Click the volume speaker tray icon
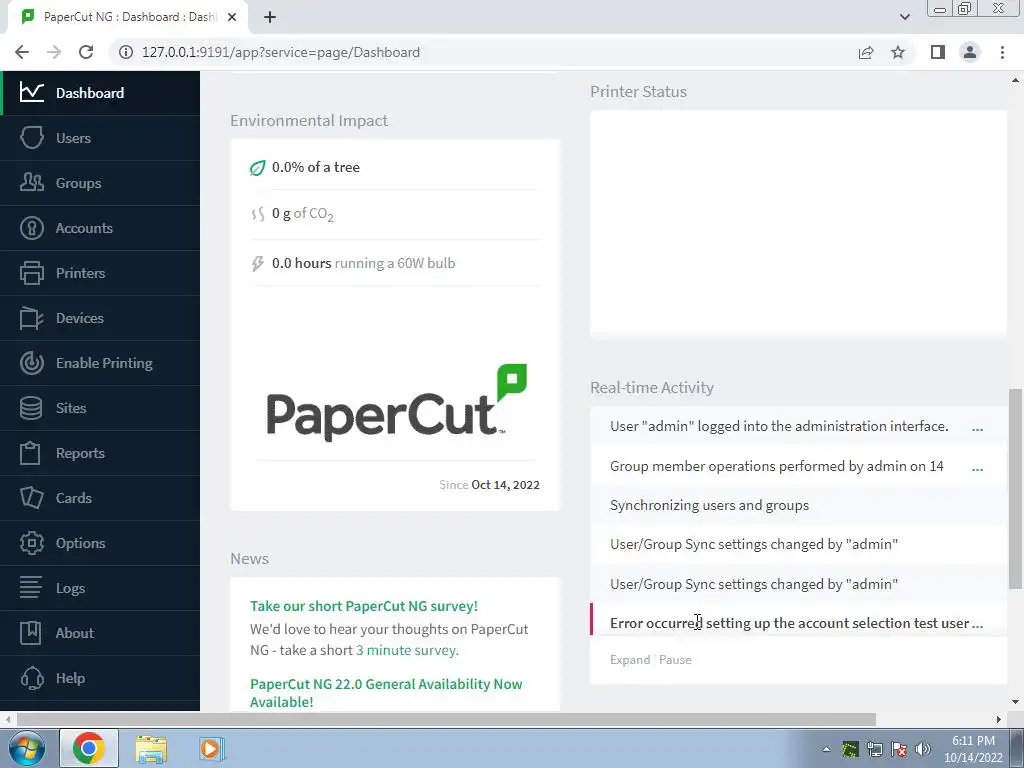Viewport: 1024px width, 768px height. (x=923, y=749)
